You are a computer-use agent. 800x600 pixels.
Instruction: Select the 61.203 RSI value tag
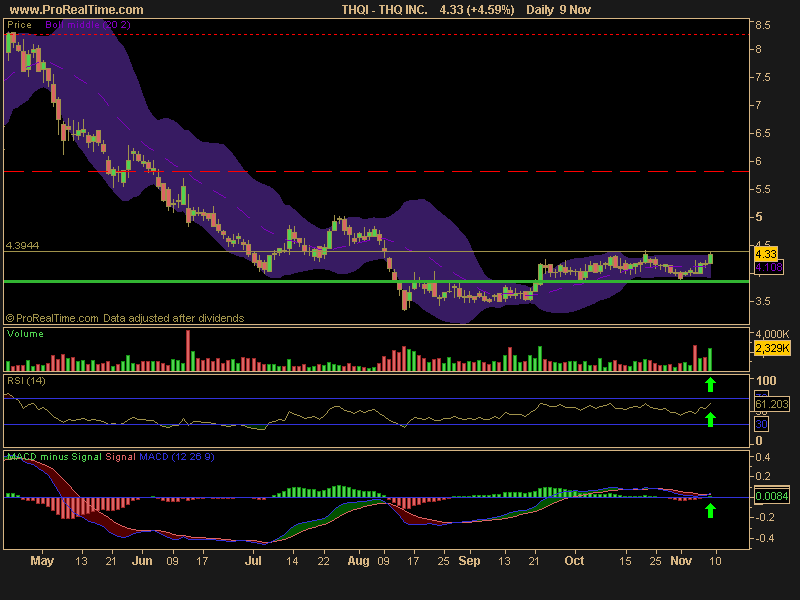(x=771, y=404)
